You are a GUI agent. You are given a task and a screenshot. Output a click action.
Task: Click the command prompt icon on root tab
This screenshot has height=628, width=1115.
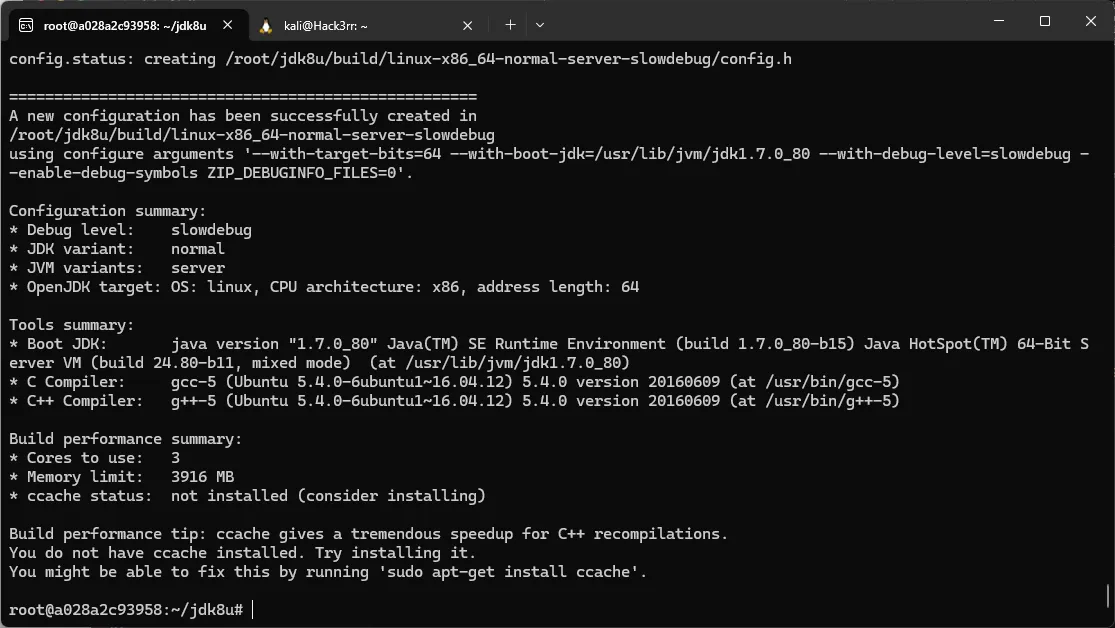pyautogui.click(x=26, y=26)
